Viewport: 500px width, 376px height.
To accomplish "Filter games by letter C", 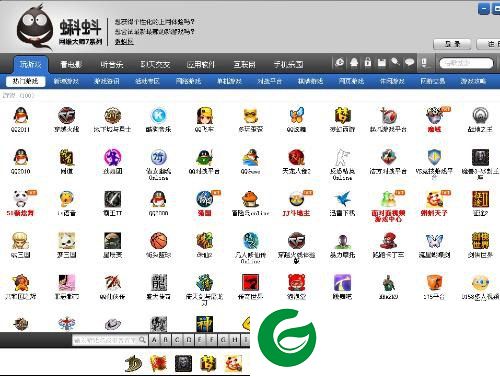I will (x=177, y=340).
